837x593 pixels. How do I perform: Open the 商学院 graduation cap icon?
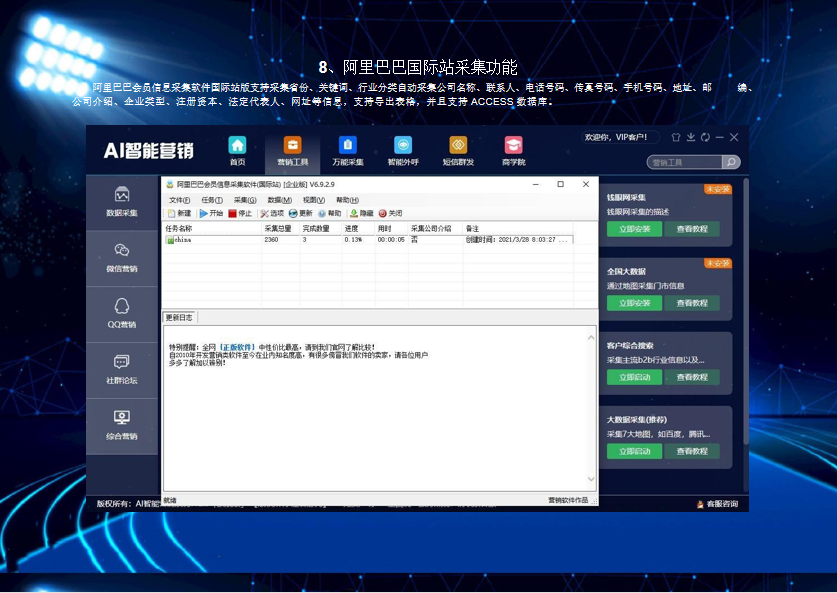point(514,145)
